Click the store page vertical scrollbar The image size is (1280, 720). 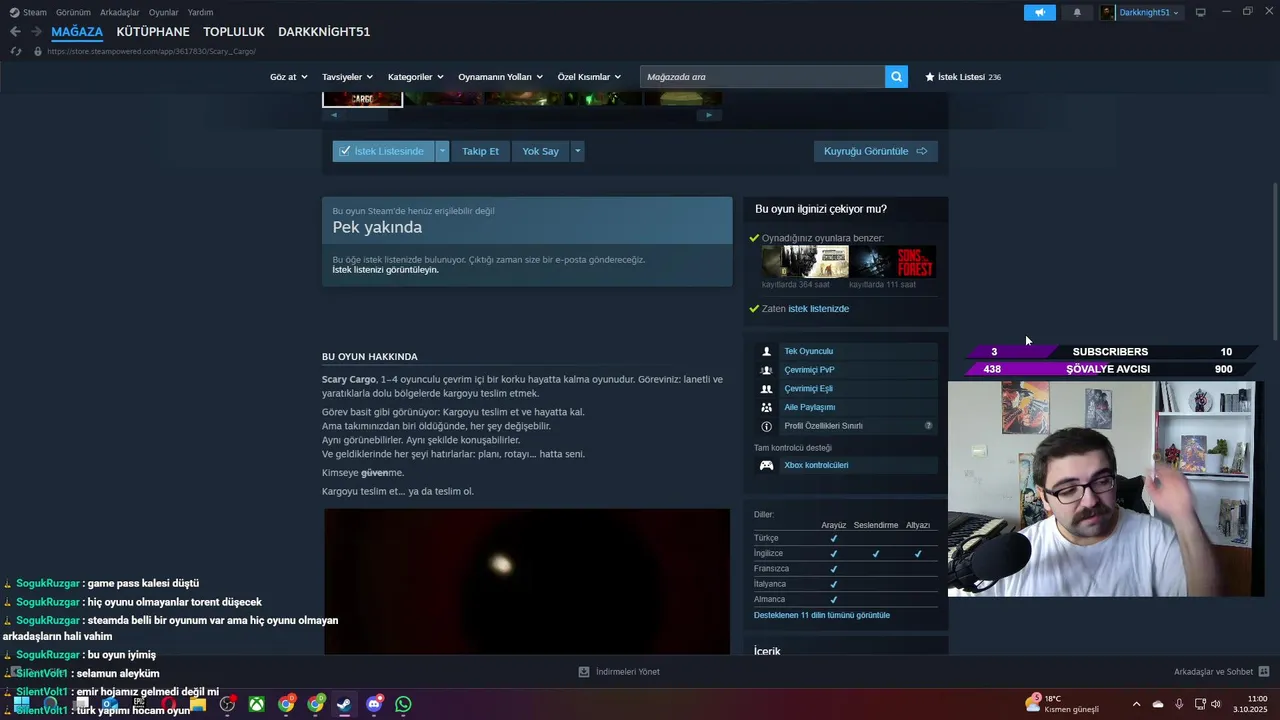(1274, 260)
